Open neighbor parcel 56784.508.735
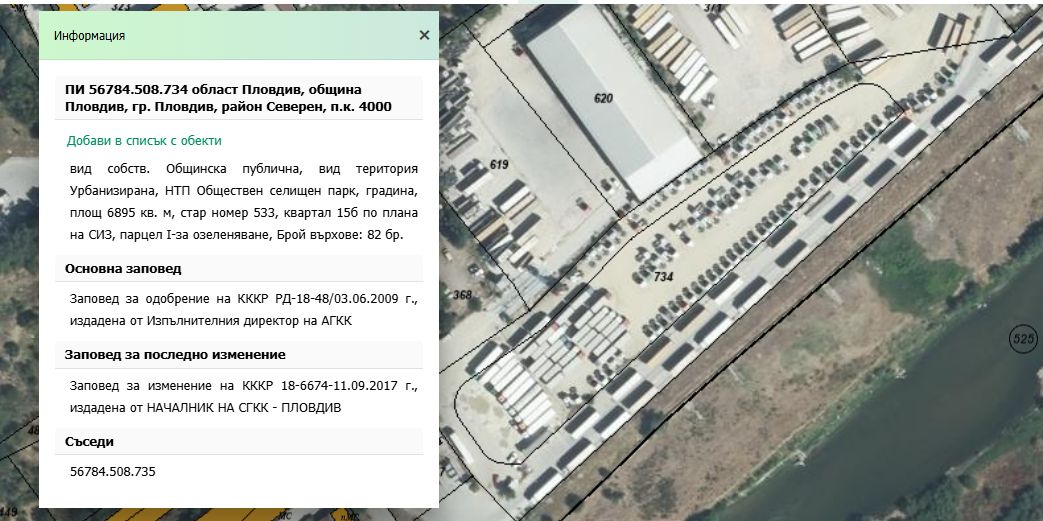Image resolution: width=1043 pixels, height=521 pixels. click(112, 472)
